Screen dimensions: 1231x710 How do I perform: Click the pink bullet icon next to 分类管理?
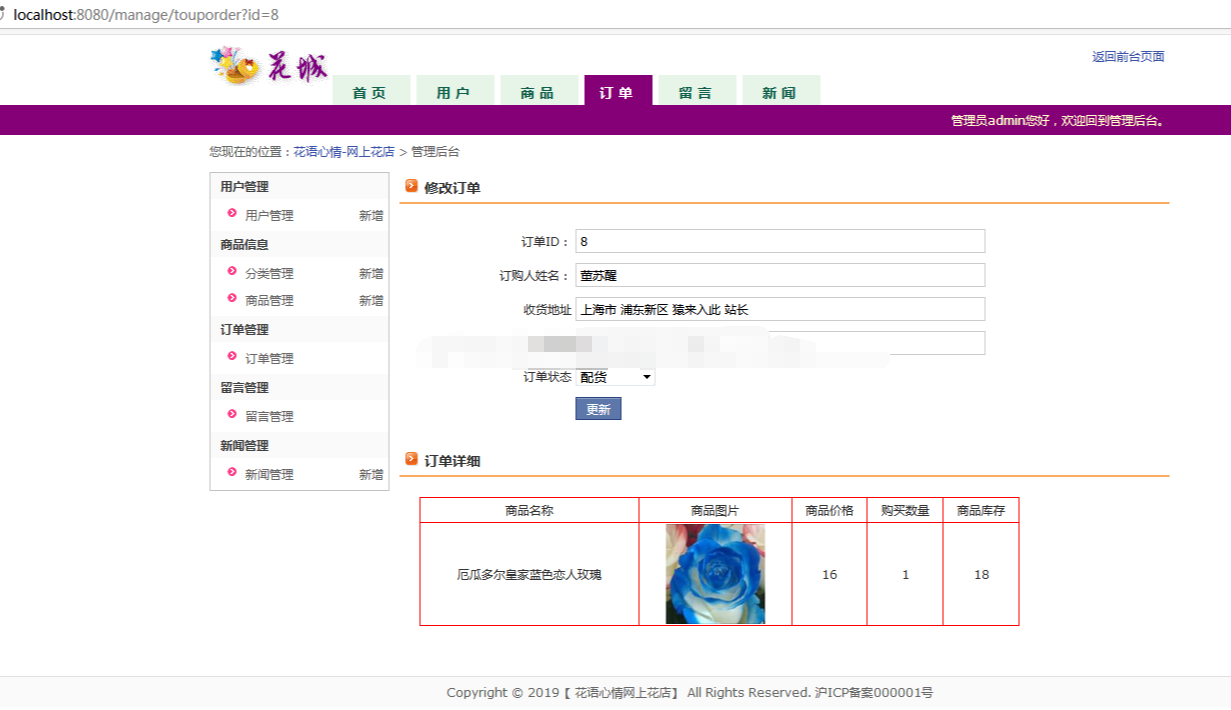tap(232, 271)
